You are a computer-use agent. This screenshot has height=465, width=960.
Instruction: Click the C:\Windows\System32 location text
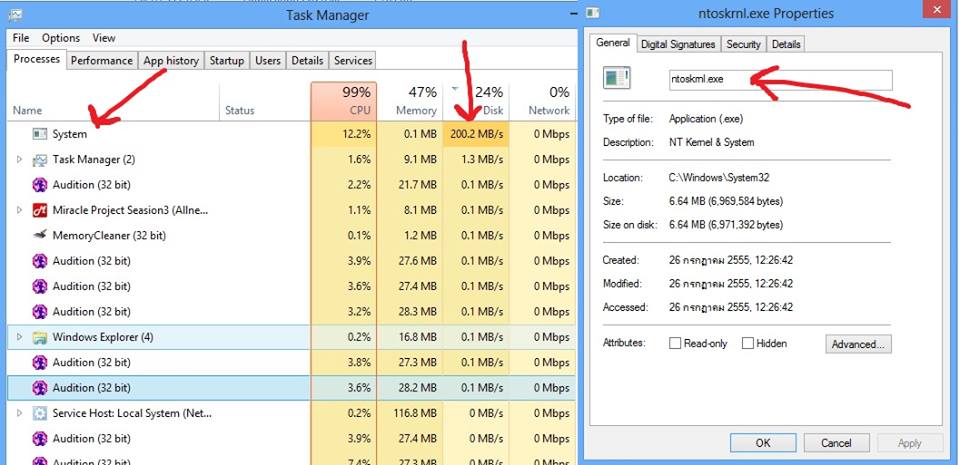[719, 178]
